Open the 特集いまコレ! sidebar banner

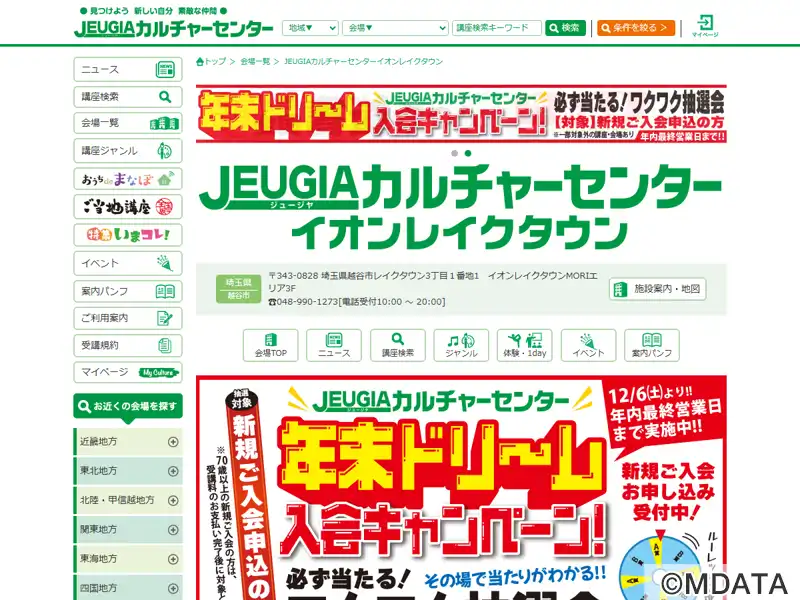(128, 235)
